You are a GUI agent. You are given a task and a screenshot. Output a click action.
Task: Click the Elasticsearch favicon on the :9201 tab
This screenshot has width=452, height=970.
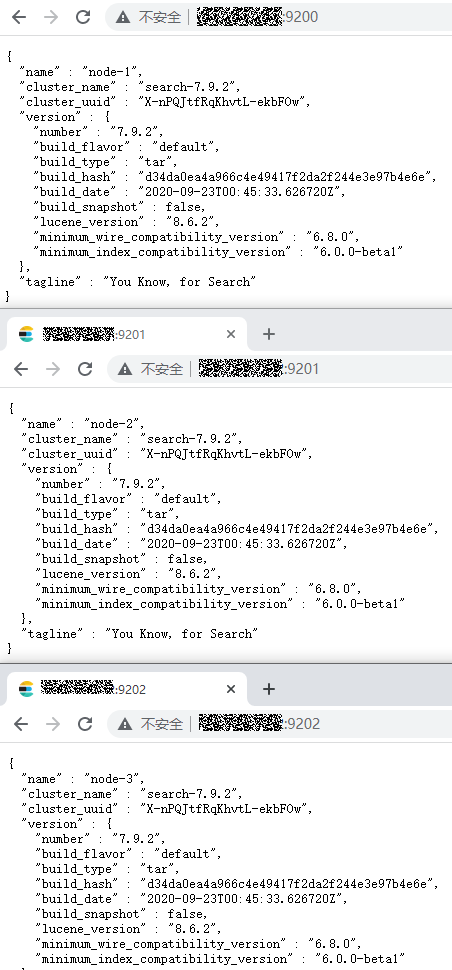pyautogui.click(x=26, y=335)
